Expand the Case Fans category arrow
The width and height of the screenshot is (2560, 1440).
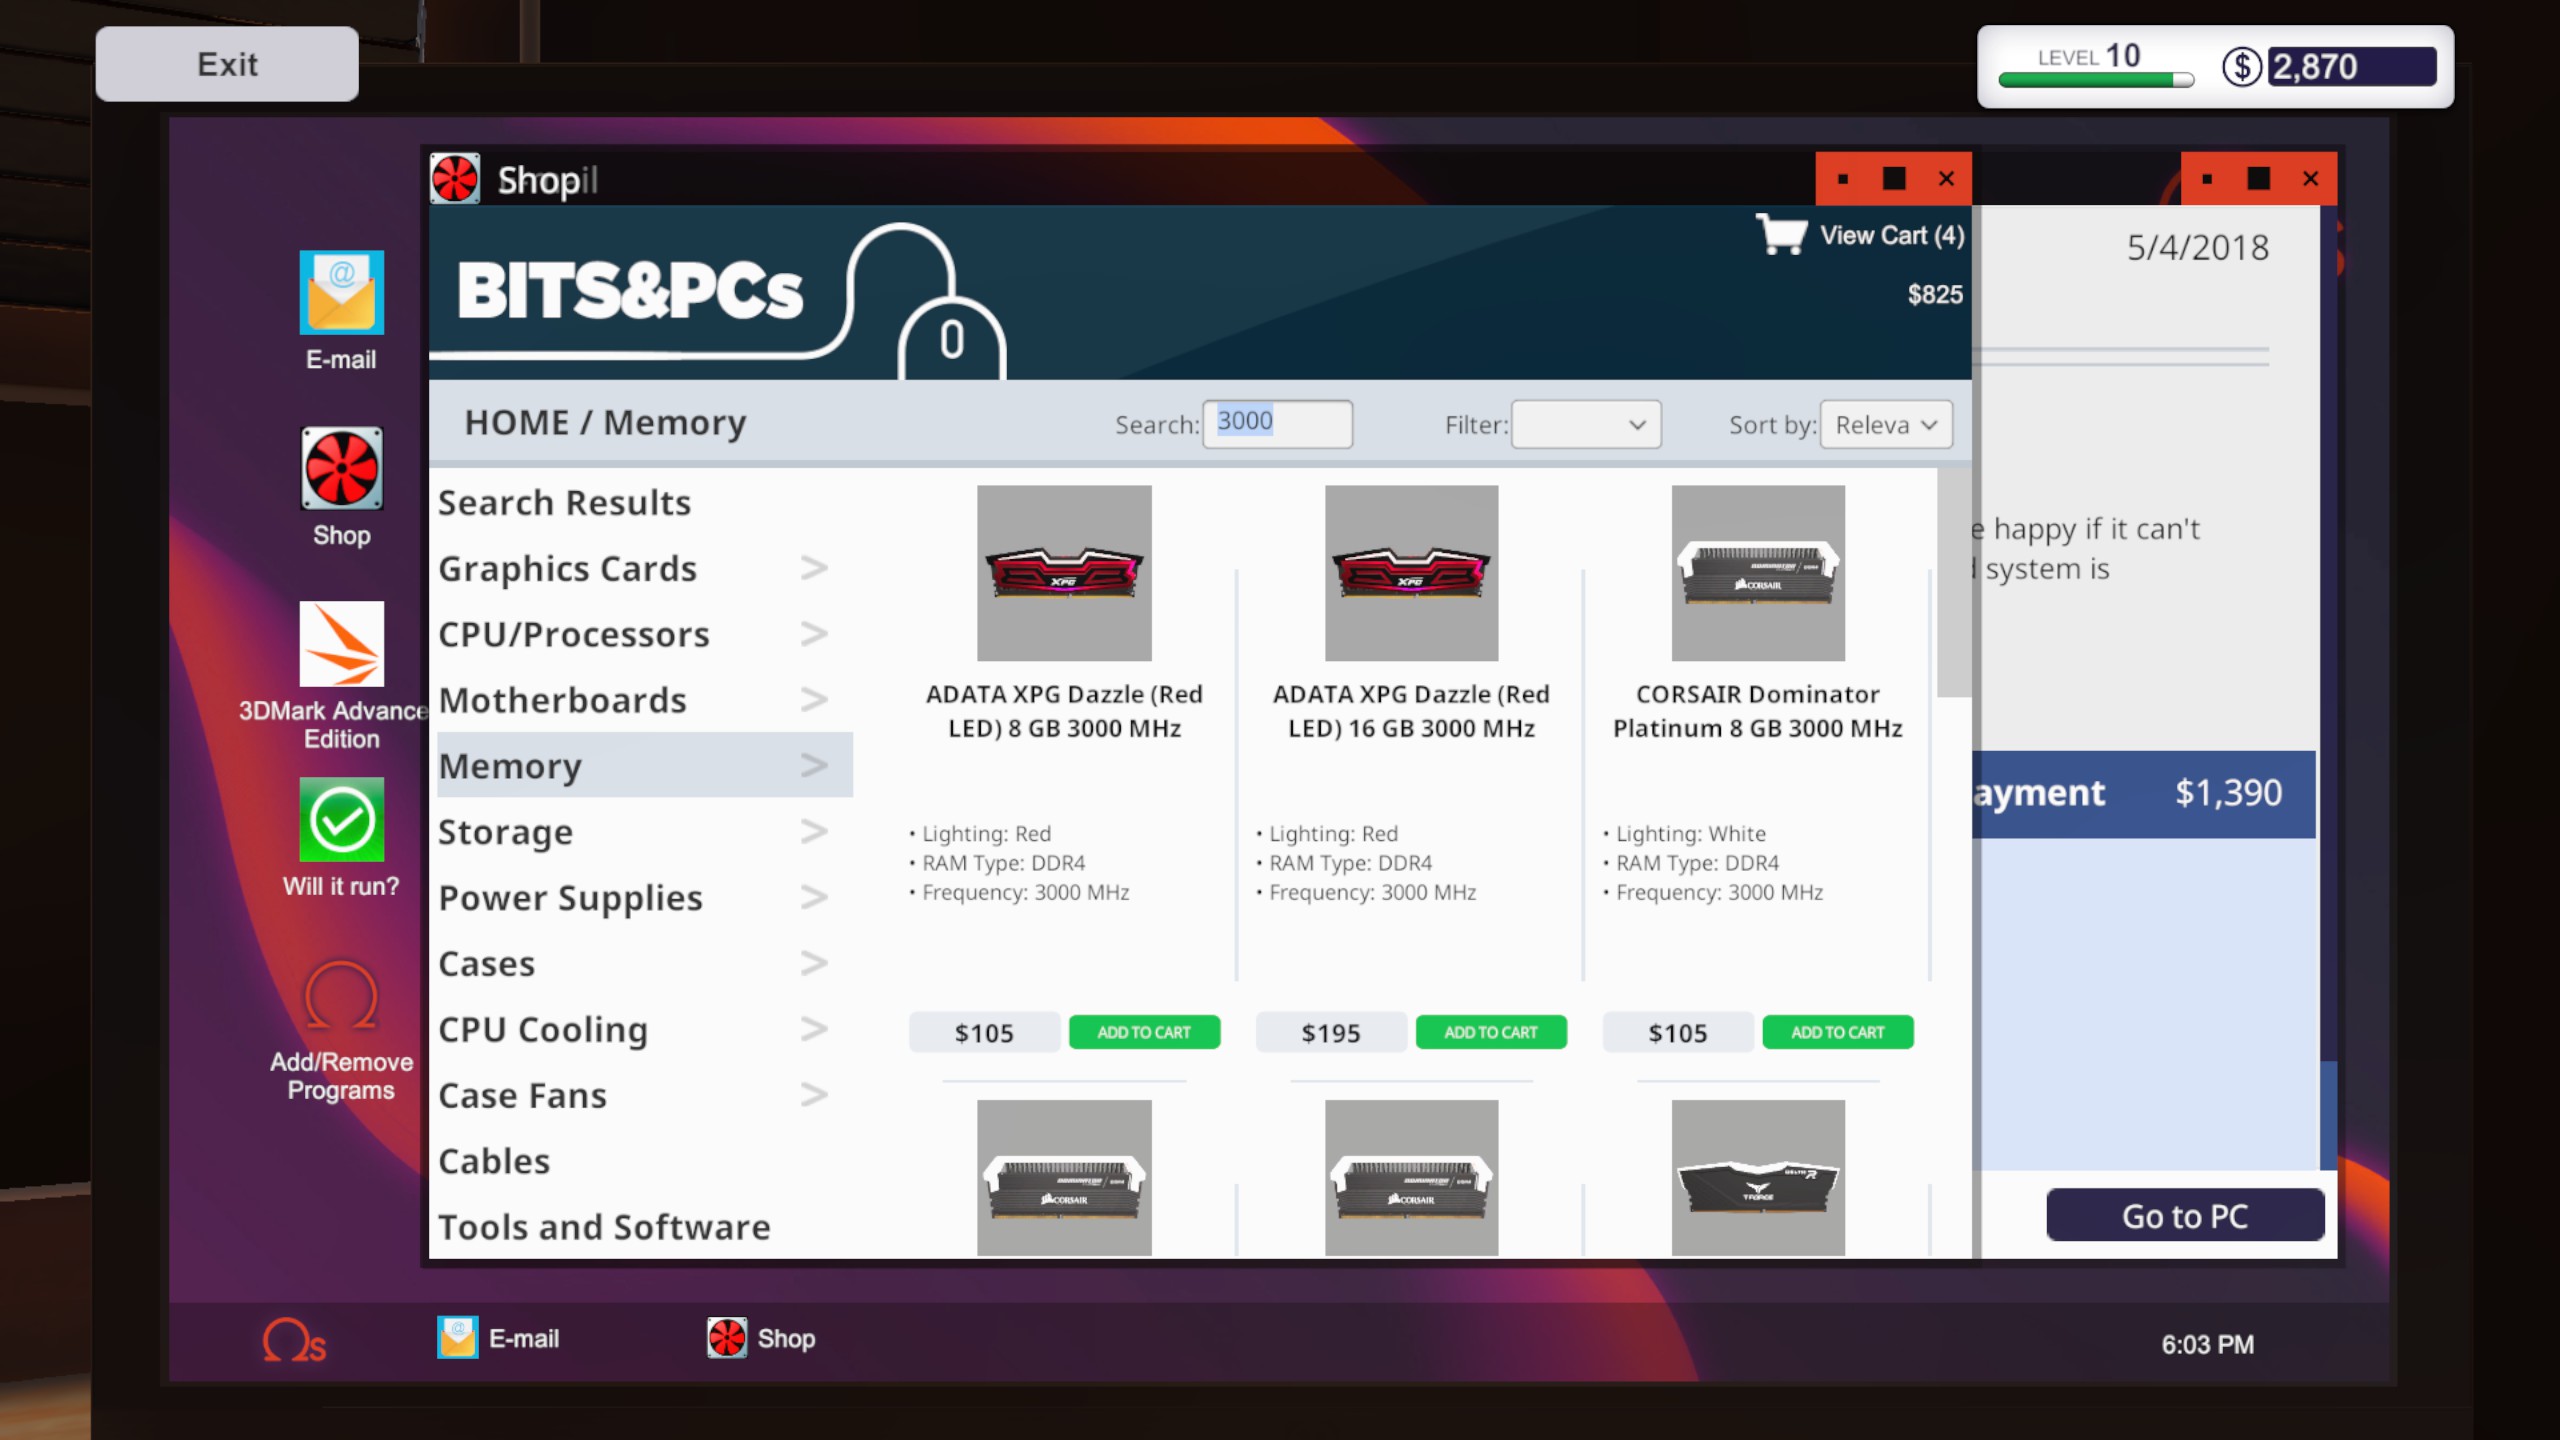pos(814,1095)
